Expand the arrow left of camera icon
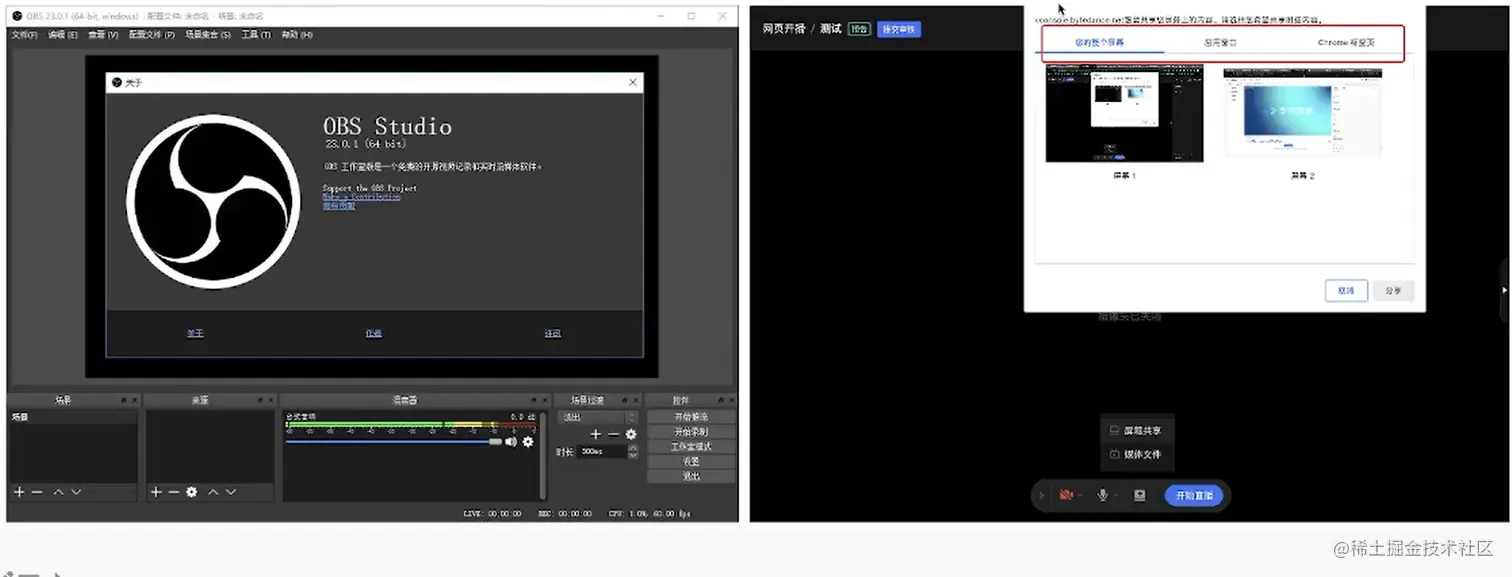Image resolution: width=1512 pixels, height=577 pixels. [x=1041, y=495]
